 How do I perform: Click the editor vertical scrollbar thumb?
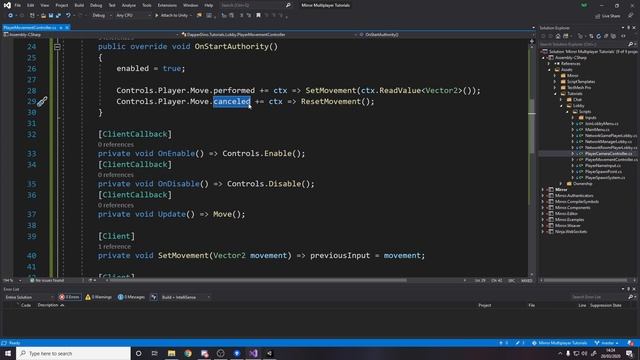click(531, 127)
